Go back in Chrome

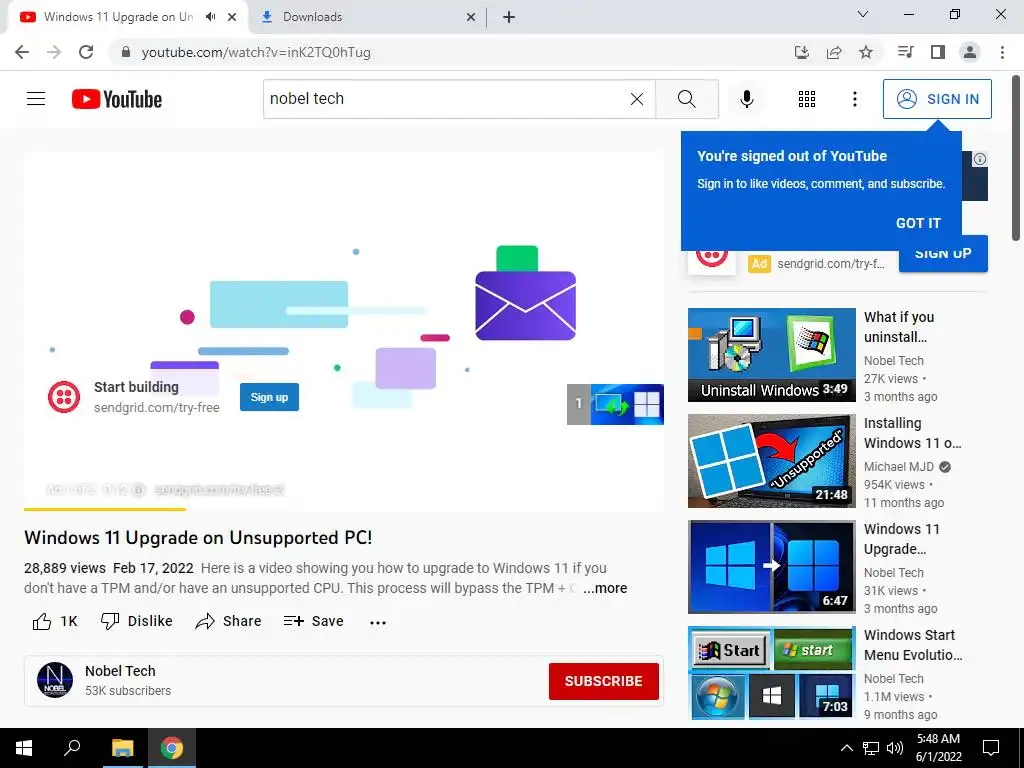(x=22, y=52)
